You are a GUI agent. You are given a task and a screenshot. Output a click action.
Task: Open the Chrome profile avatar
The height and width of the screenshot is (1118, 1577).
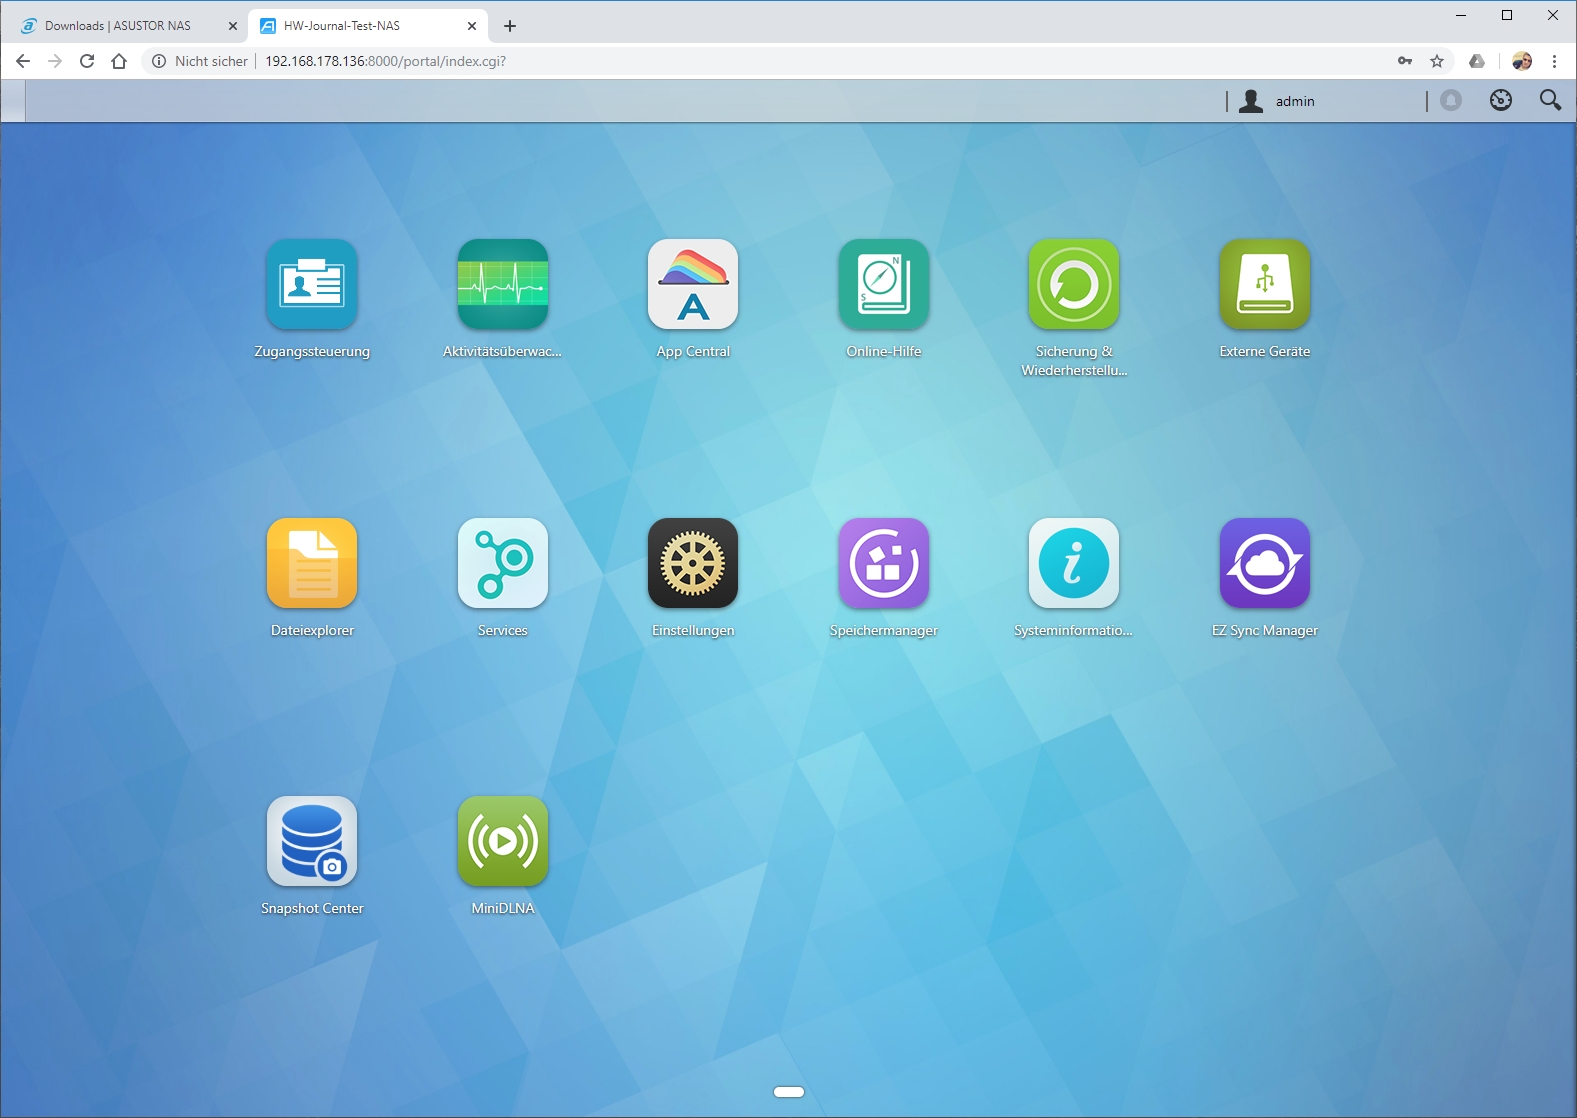pyautogui.click(x=1522, y=61)
